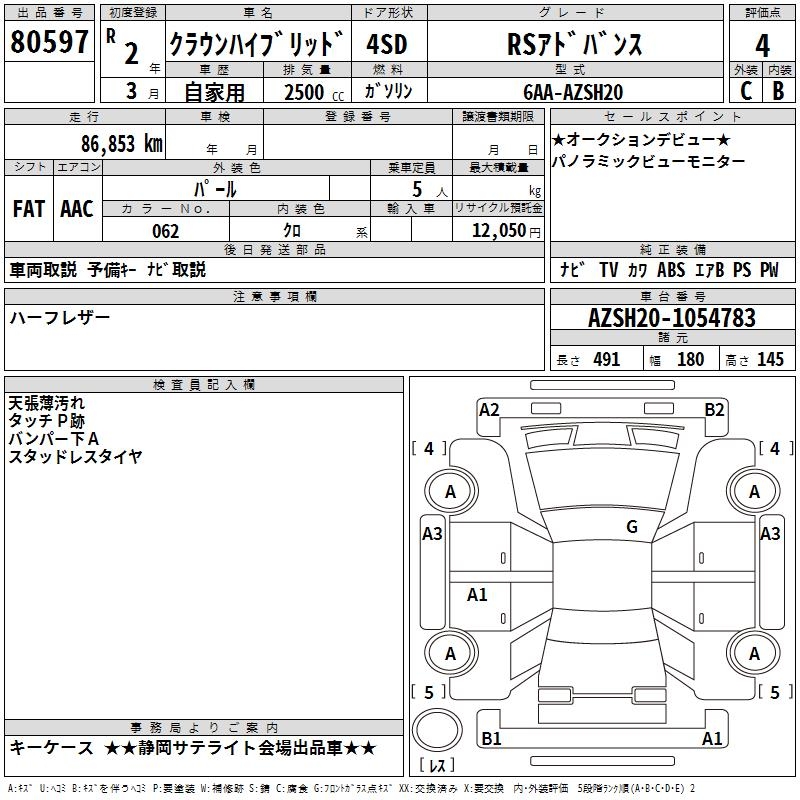Click the displacement value 2500 cc
Screen dimensions: 800x800
[314, 92]
